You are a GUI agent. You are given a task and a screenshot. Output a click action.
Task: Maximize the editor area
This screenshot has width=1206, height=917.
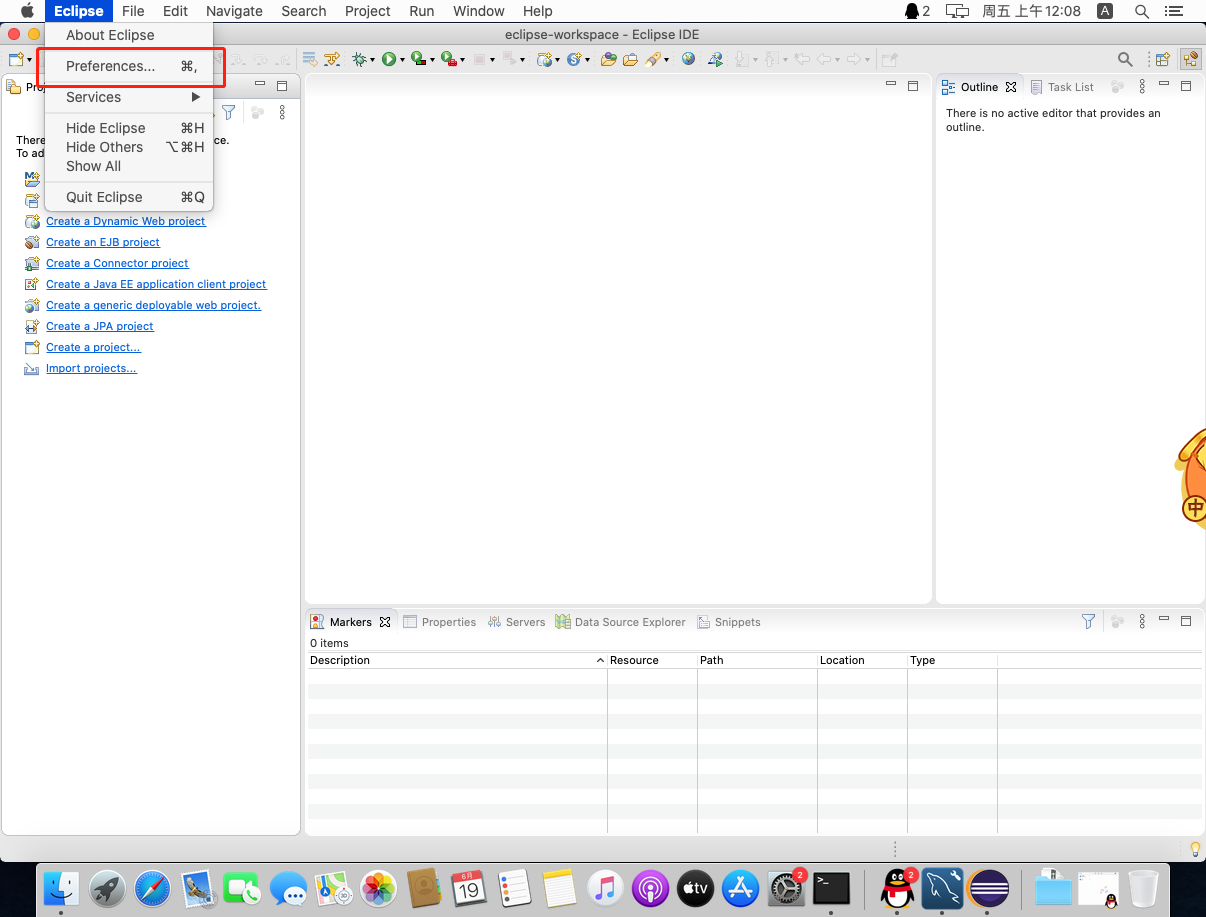tap(913, 86)
